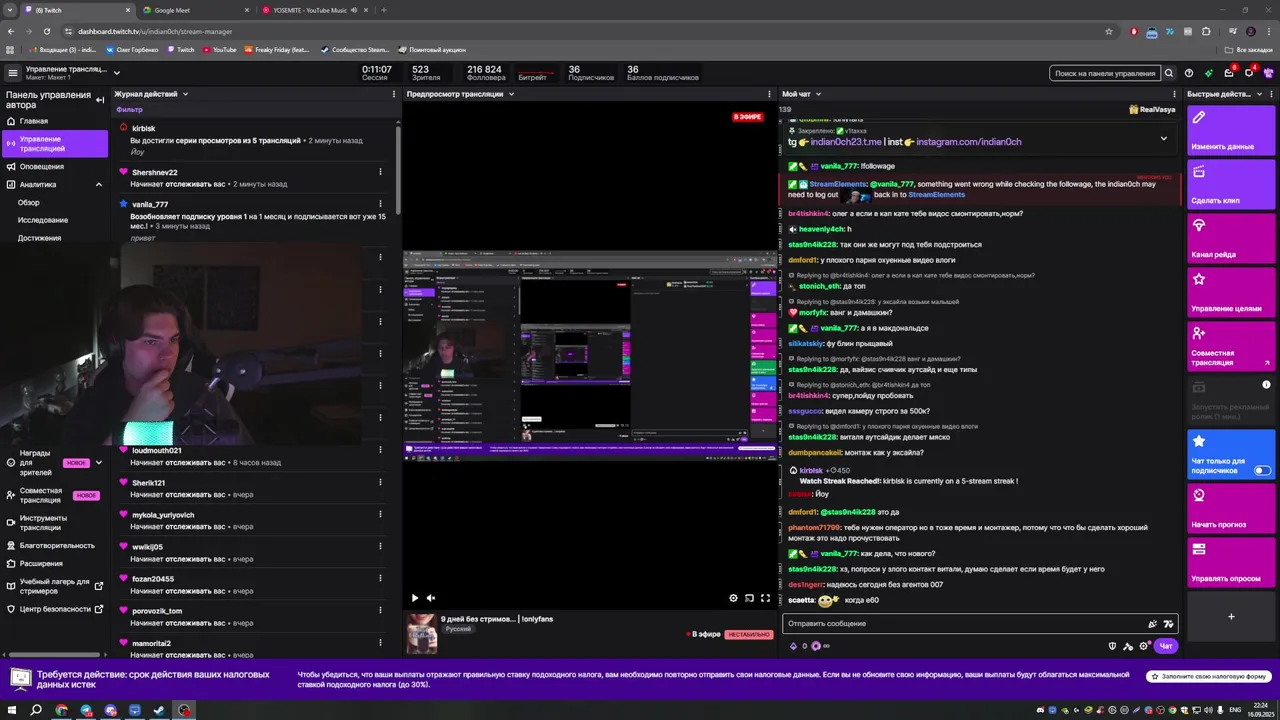
Task: Open instagram.com/indian0ch link in pinned message
Action: point(969,142)
